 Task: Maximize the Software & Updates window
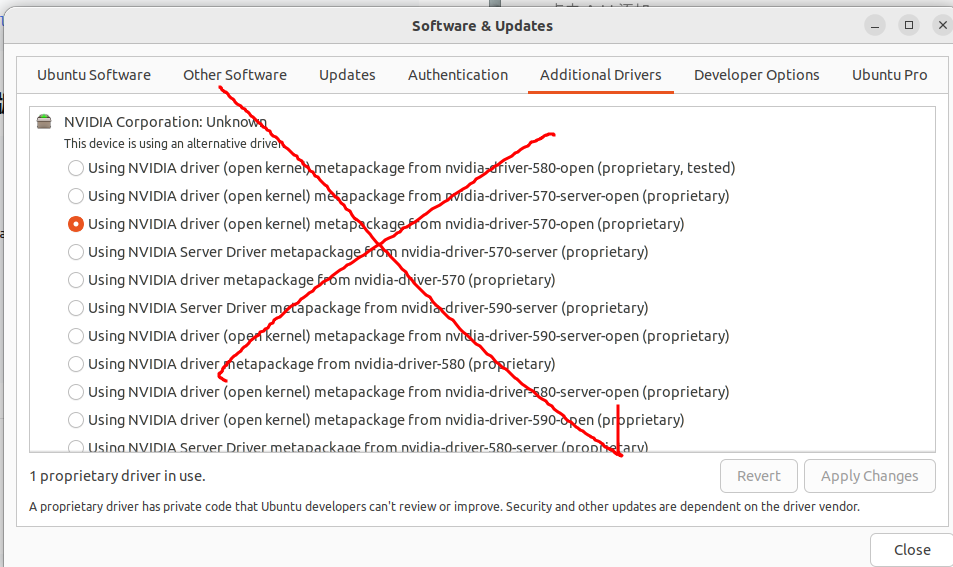[x=909, y=26]
